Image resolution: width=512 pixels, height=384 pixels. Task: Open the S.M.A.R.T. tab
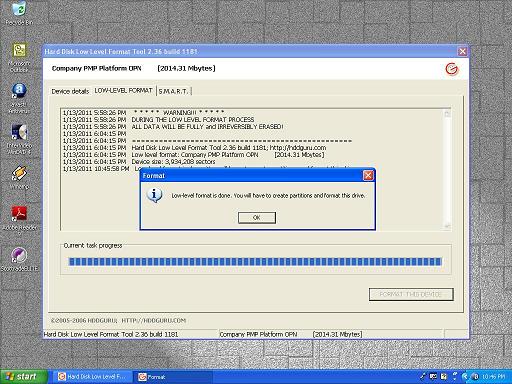[x=174, y=91]
